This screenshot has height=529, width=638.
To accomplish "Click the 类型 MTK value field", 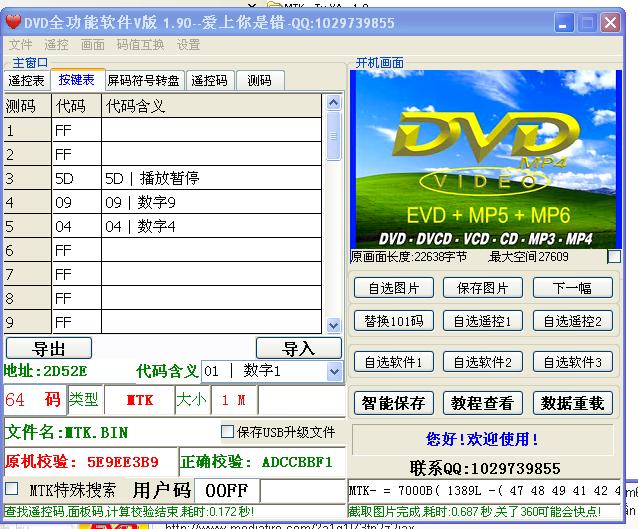I will pos(140,400).
